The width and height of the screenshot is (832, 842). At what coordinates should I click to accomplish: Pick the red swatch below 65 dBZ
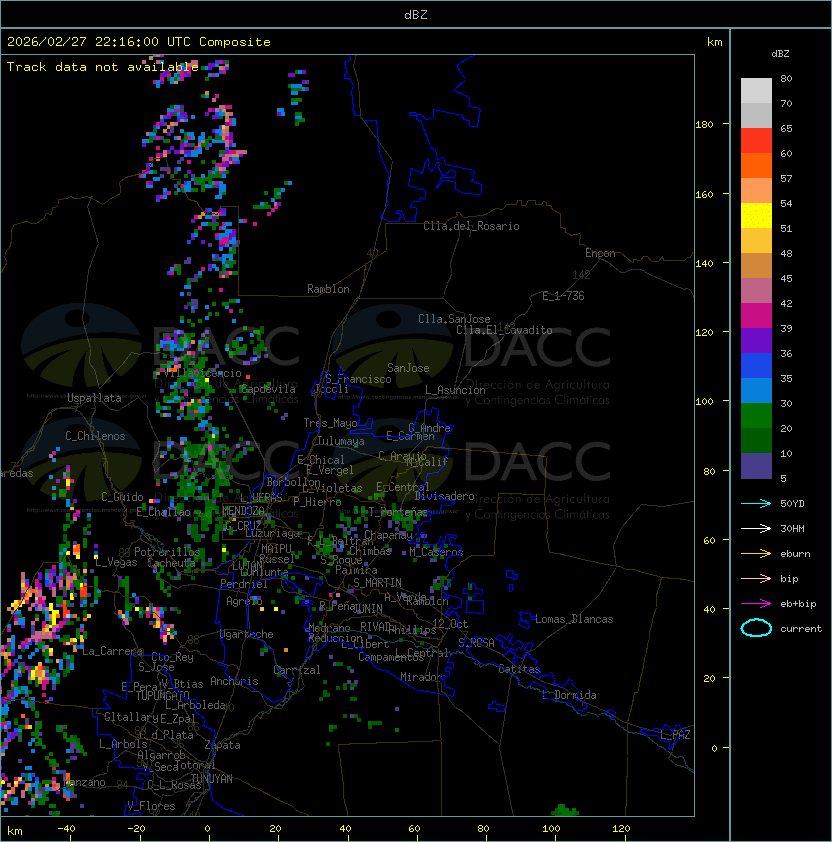pos(756,141)
